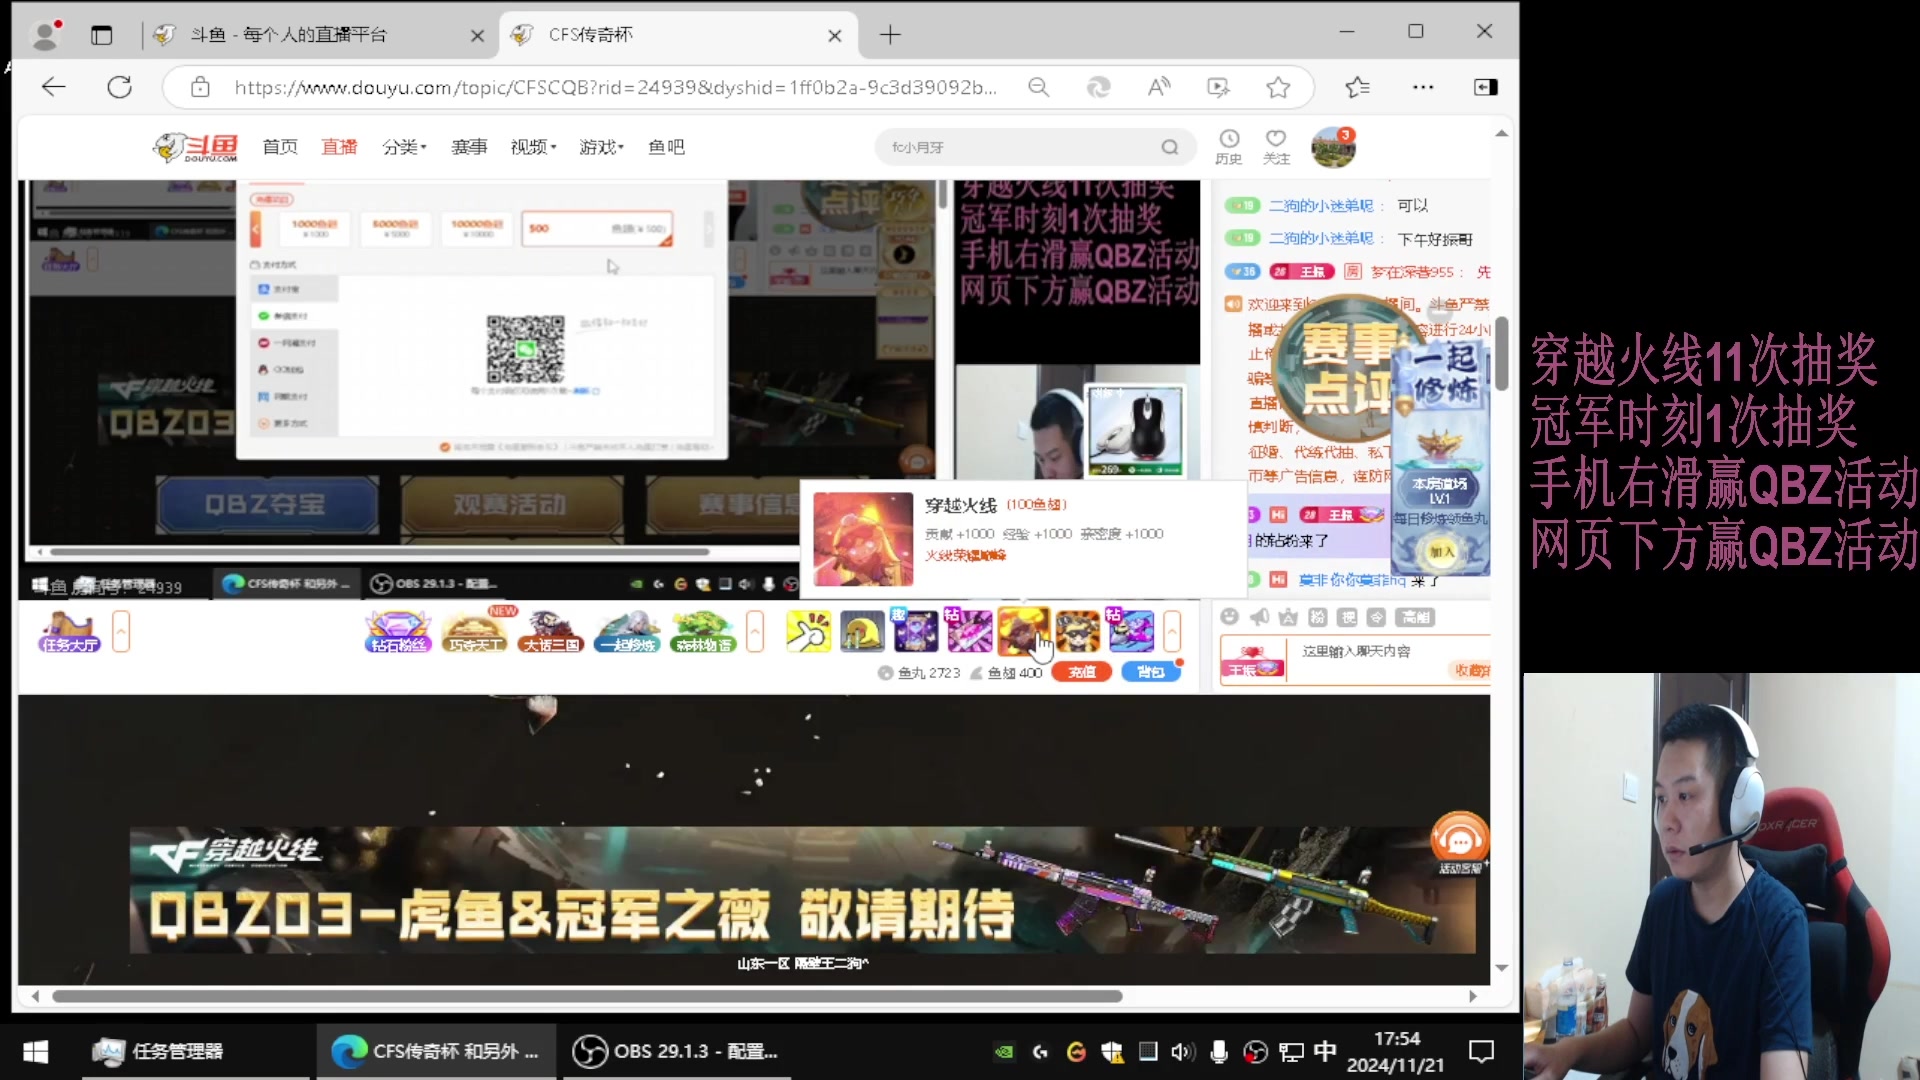Click Douyu logo in header
Viewport: 1920px width, 1080px height.
pyautogui.click(x=196, y=147)
